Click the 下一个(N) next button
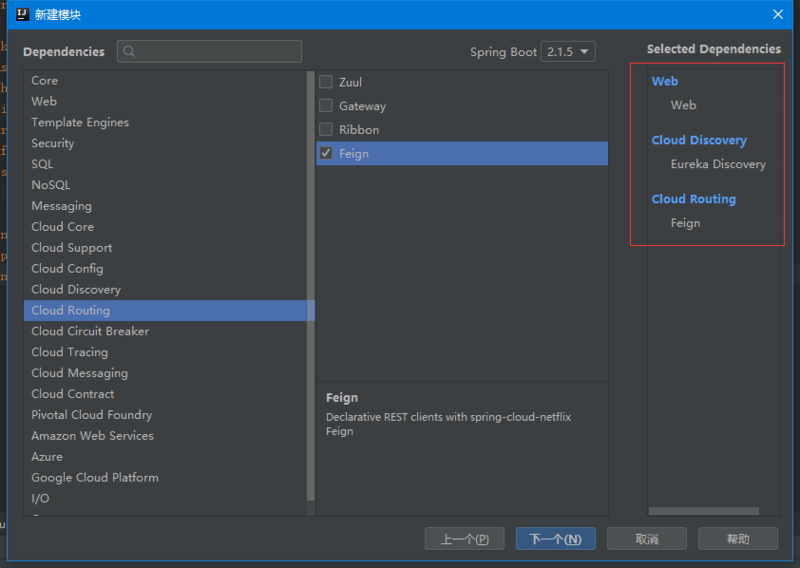Viewport: 800px width, 568px height. click(x=555, y=539)
